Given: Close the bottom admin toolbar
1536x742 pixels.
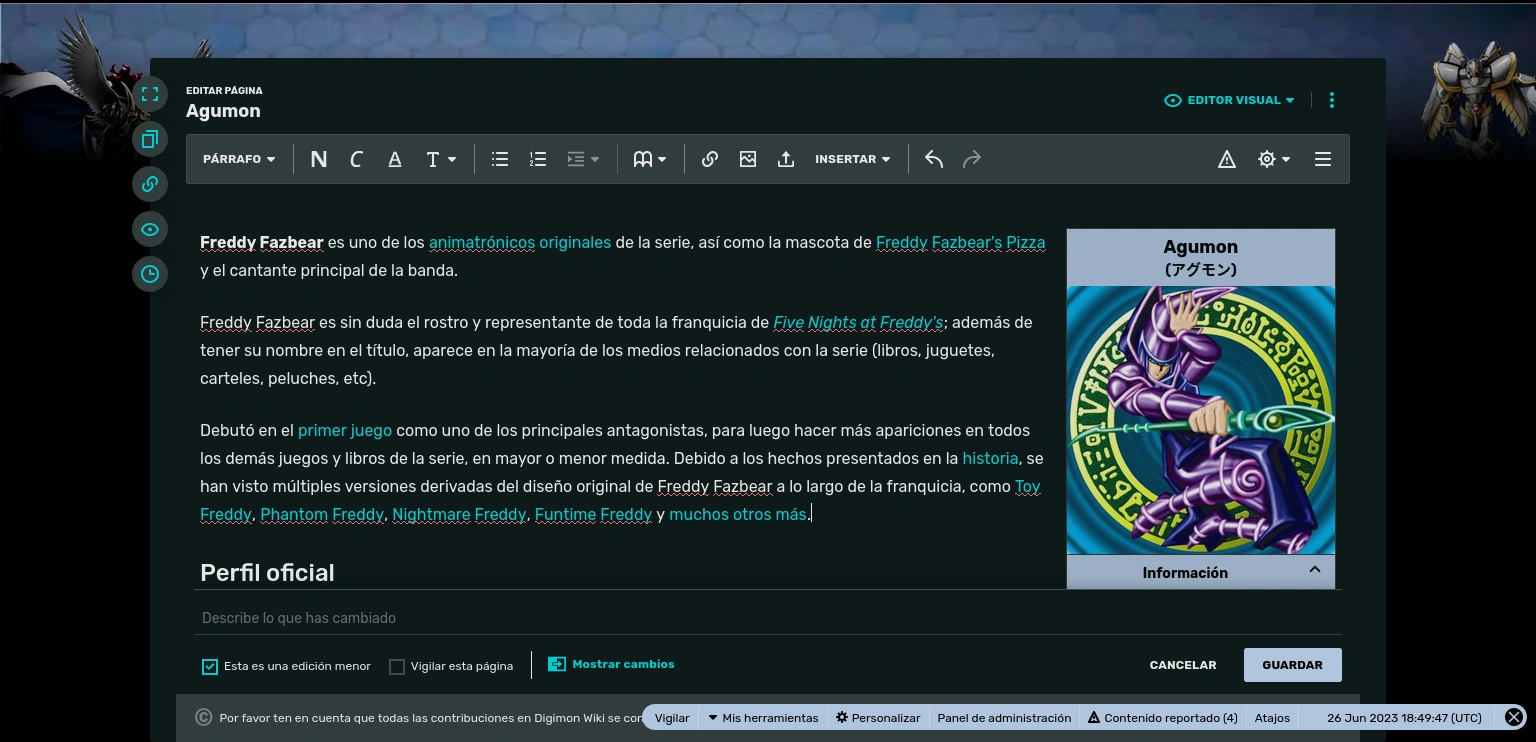Looking at the screenshot, I should (x=1515, y=717).
